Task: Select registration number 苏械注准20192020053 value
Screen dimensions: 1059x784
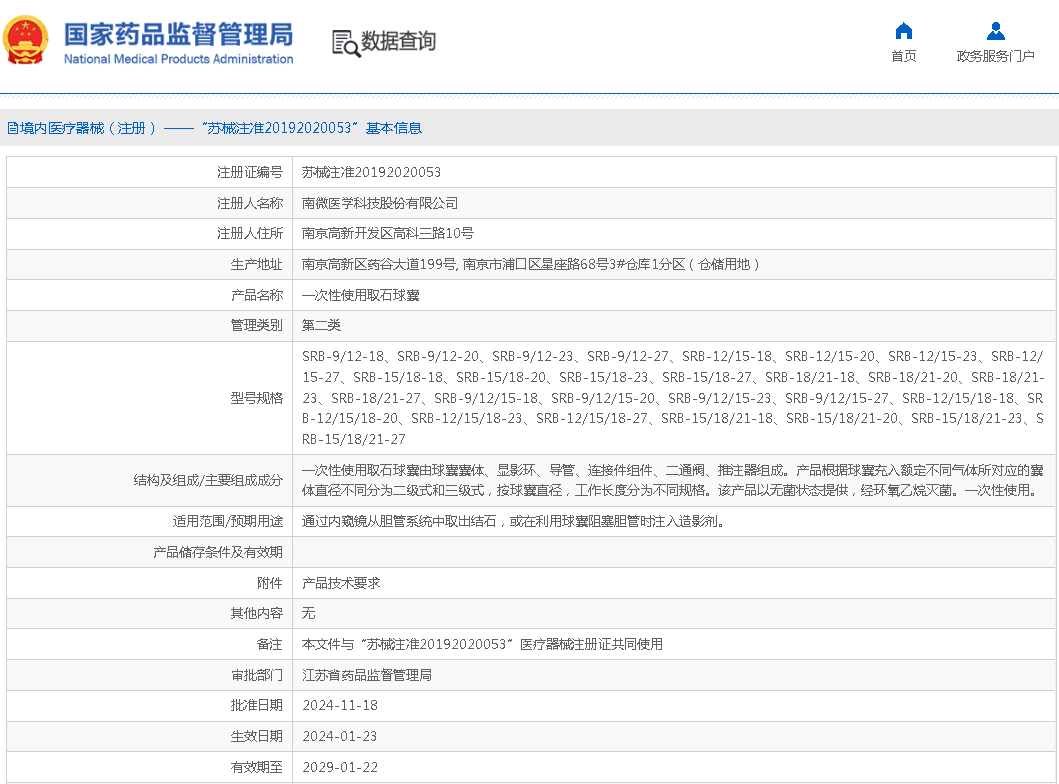Action: (371, 172)
